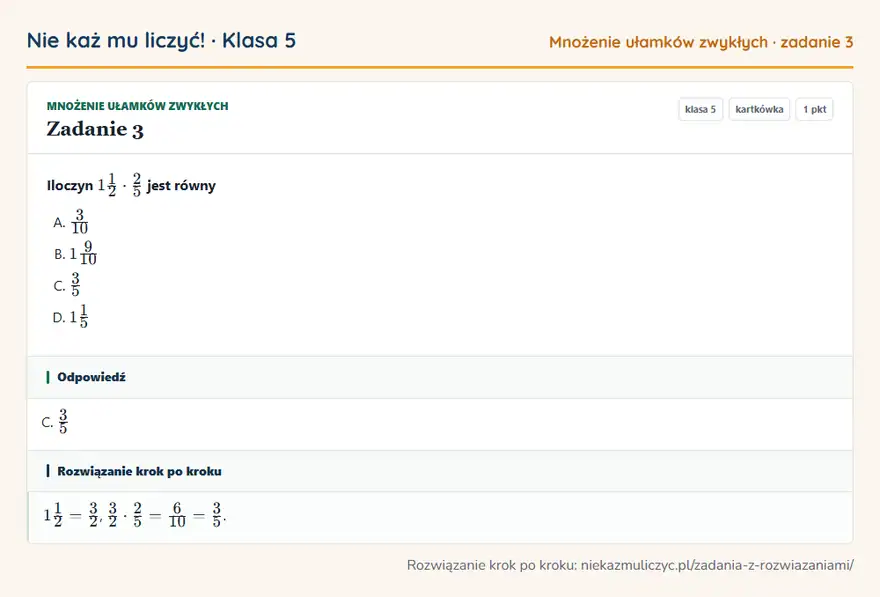
Task: Click the 'Nie każ mu liczyć! · Klasa 5' title
Action: pos(161,40)
